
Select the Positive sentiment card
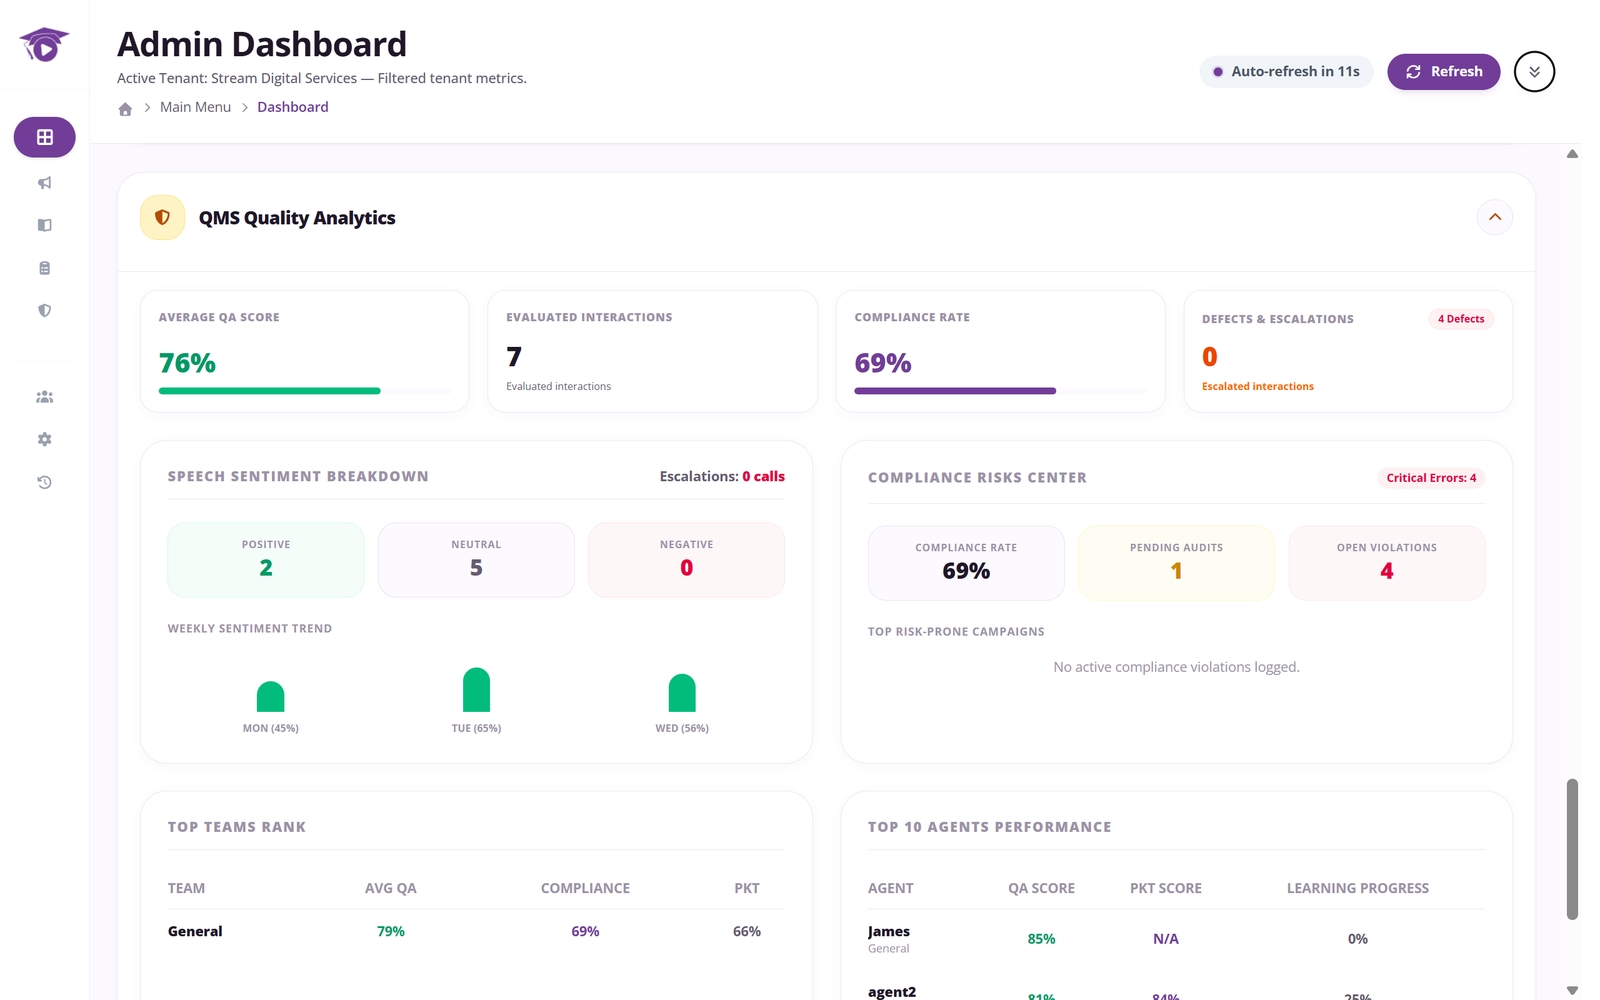[x=266, y=560]
